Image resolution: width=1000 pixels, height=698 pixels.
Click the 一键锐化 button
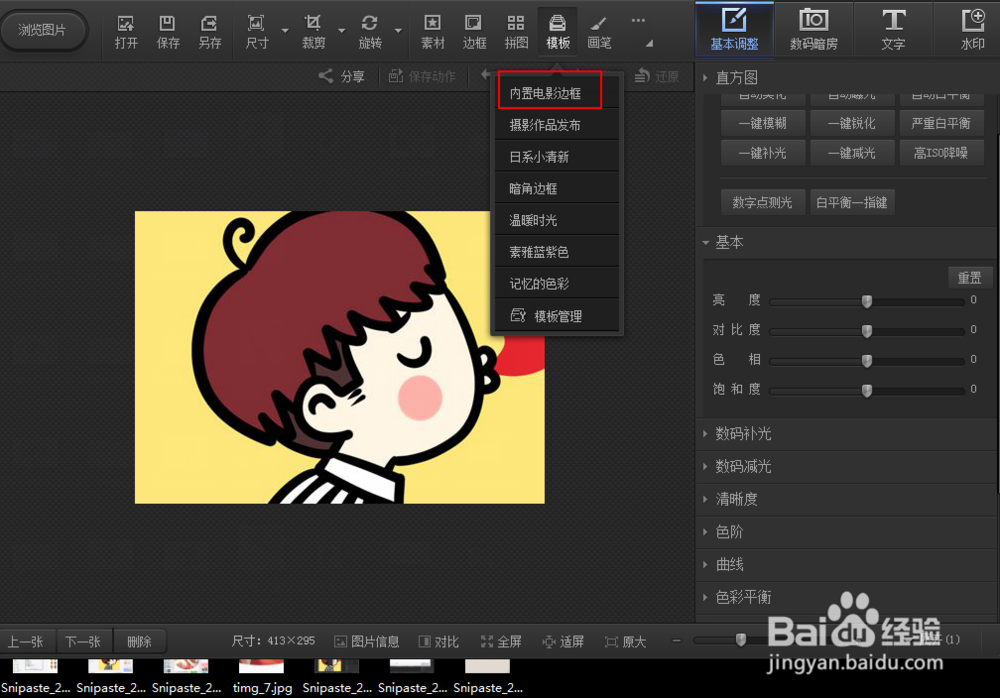tap(851, 123)
